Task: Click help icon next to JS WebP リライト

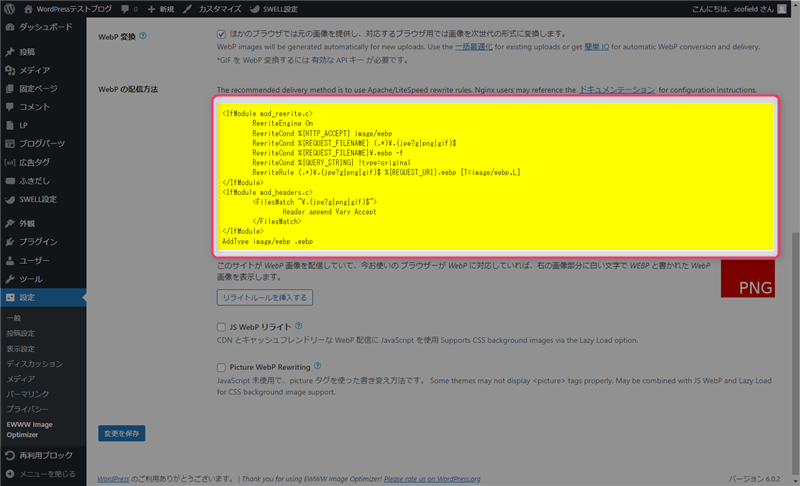Action: (299, 326)
